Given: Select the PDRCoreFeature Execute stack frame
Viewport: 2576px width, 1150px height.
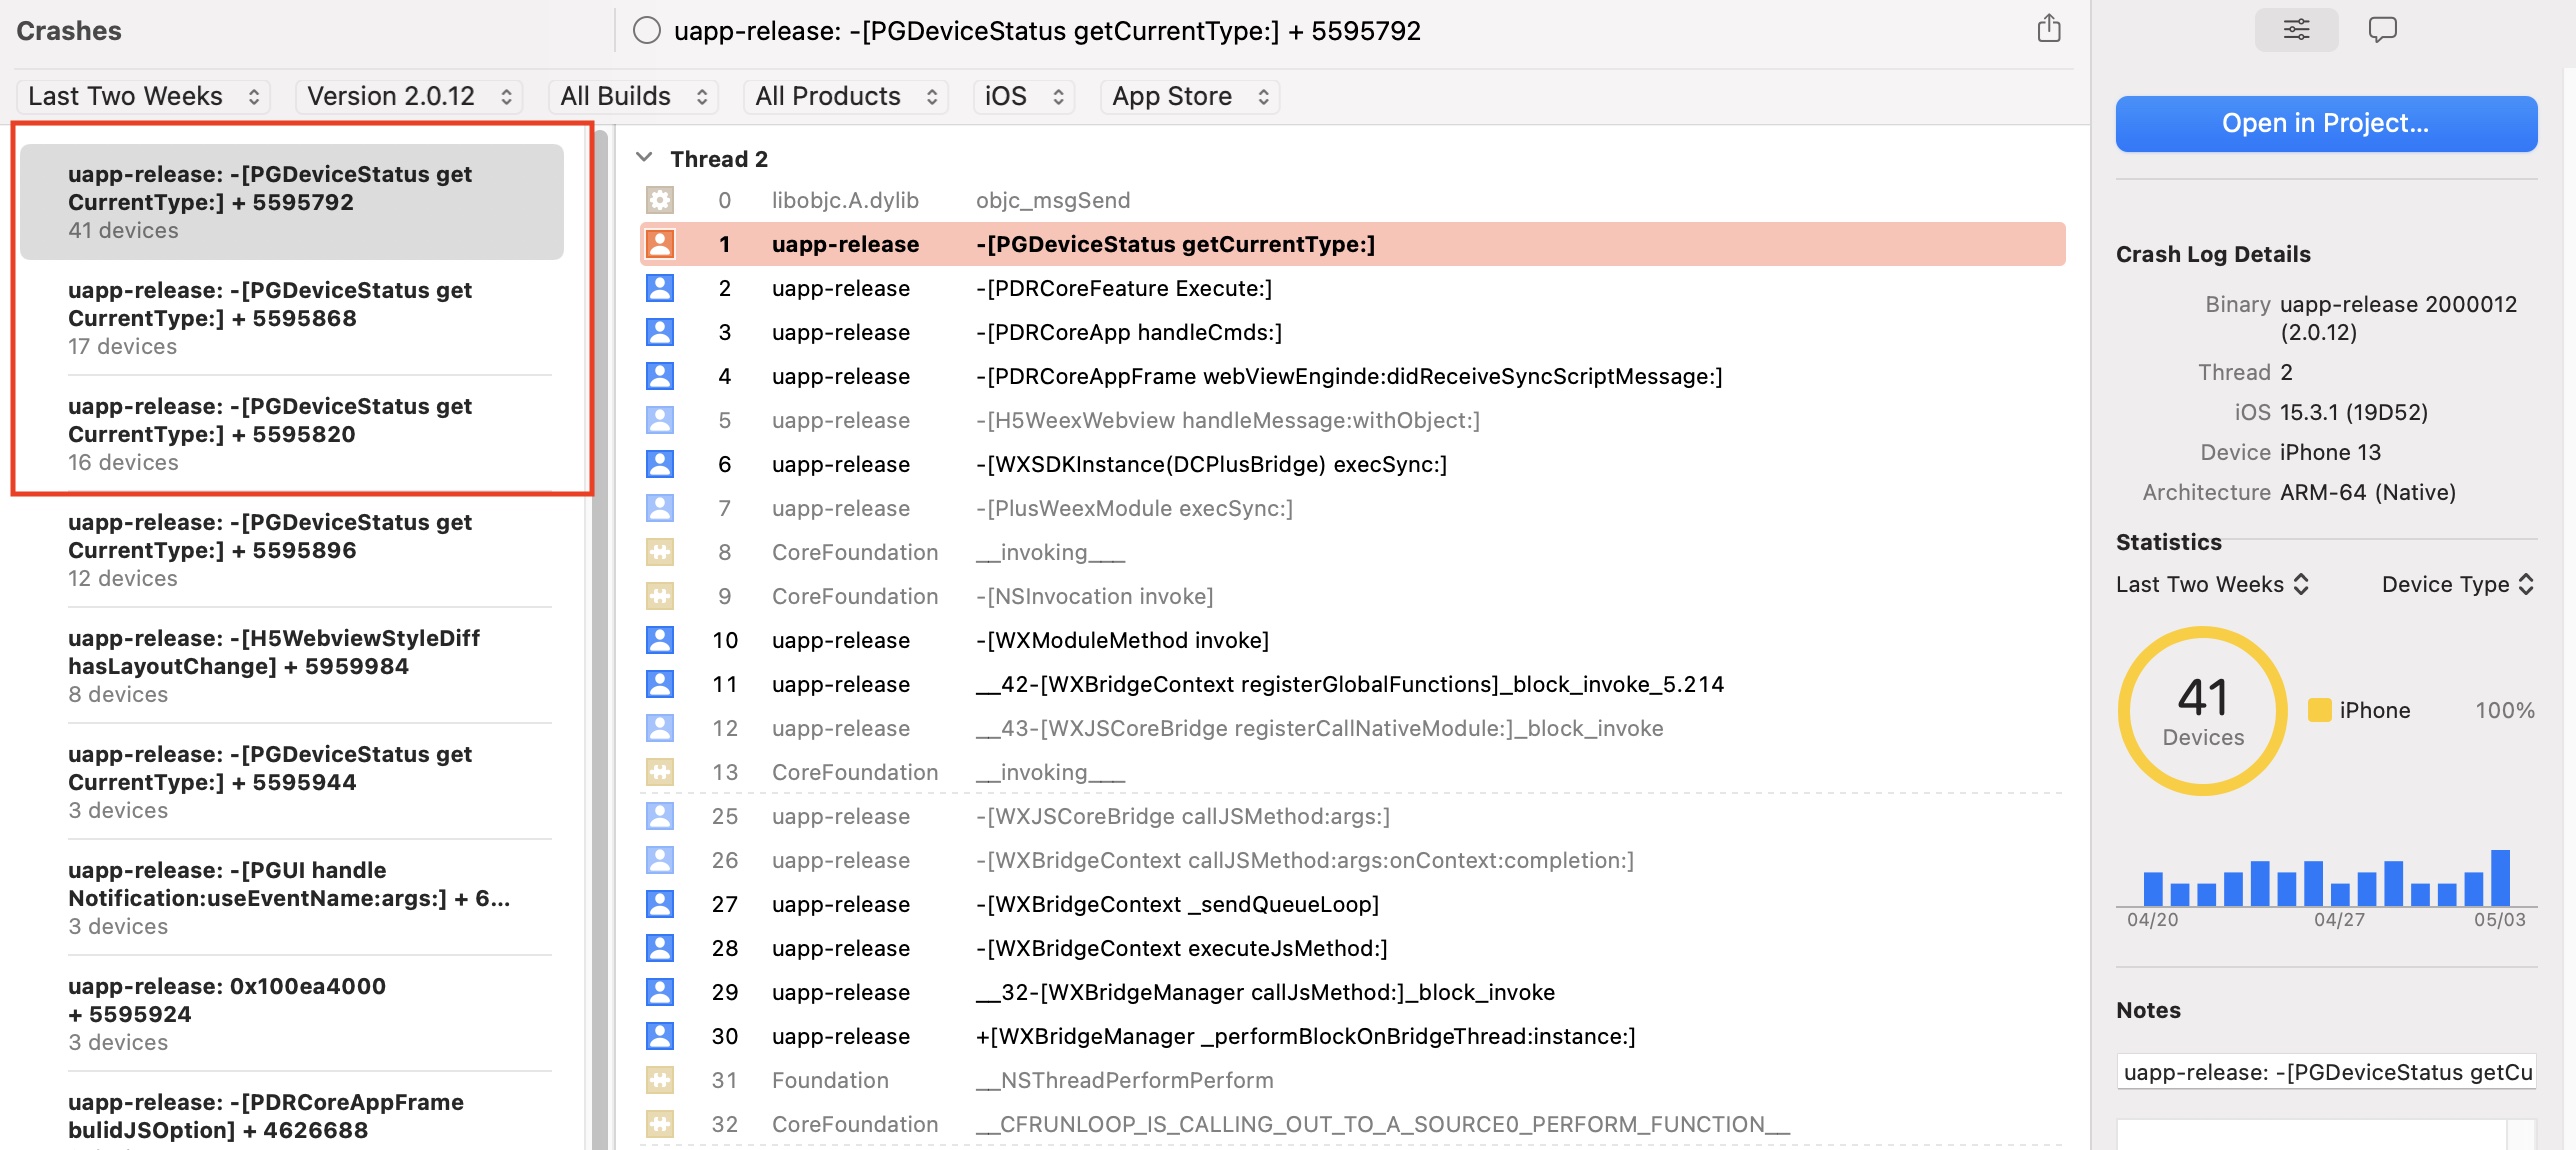Looking at the screenshot, I should [1124, 288].
